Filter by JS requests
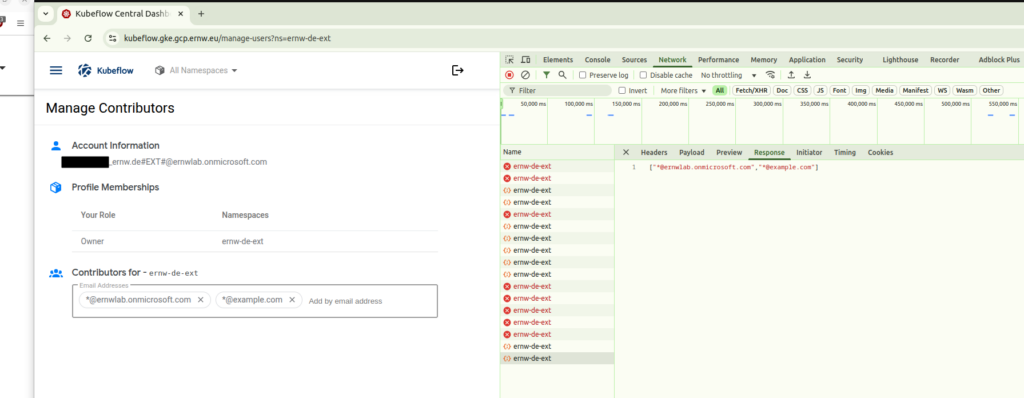Viewport: 1024px width, 398px height. click(x=820, y=91)
